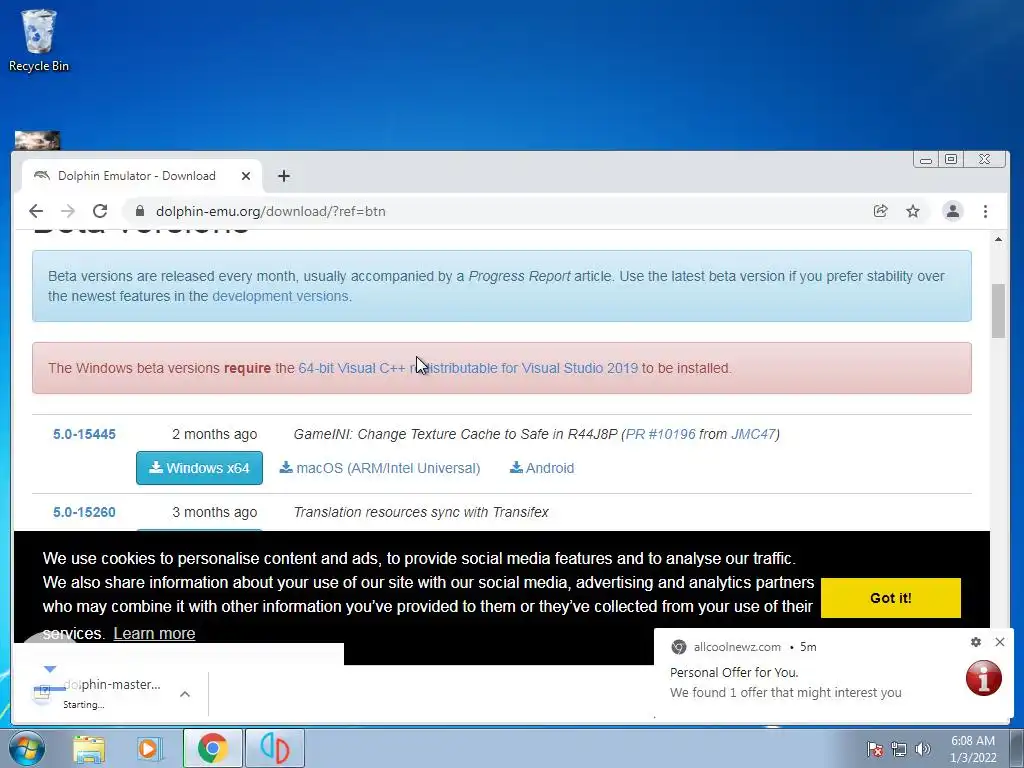Open beta version 5.0-15445 link
1024x768 pixels.
(x=84, y=434)
